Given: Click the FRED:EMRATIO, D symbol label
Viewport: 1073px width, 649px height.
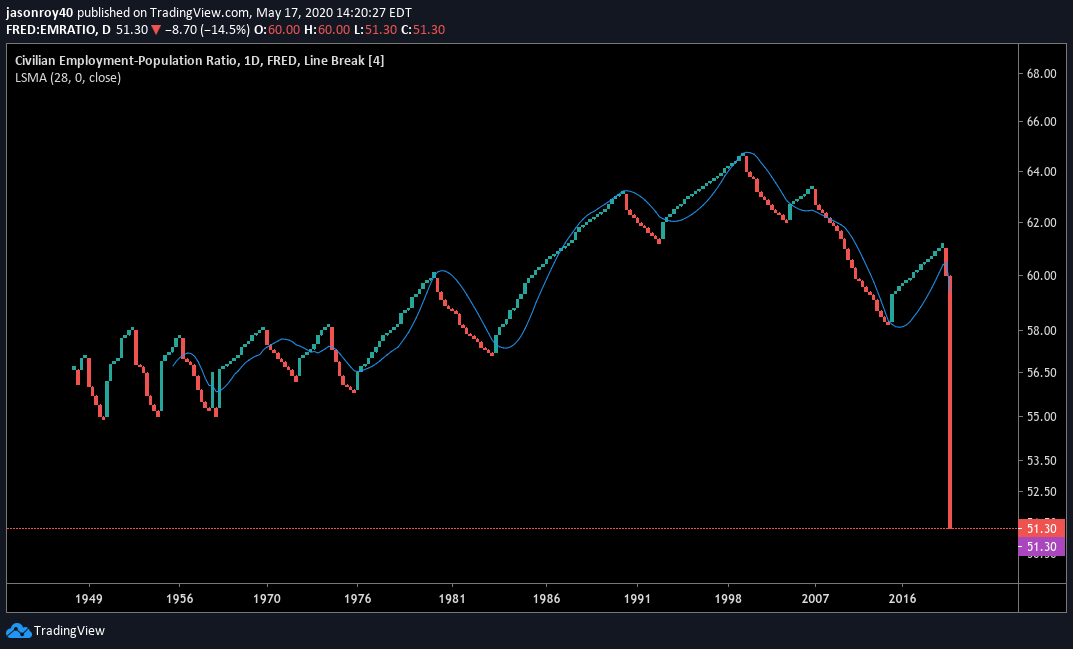Looking at the screenshot, I should pyautogui.click(x=58, y=29).
